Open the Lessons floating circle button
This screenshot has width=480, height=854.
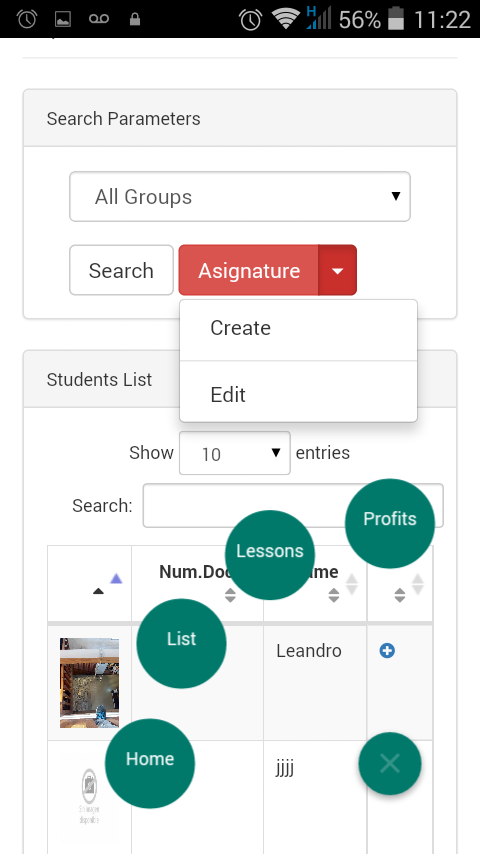[270, 555]
